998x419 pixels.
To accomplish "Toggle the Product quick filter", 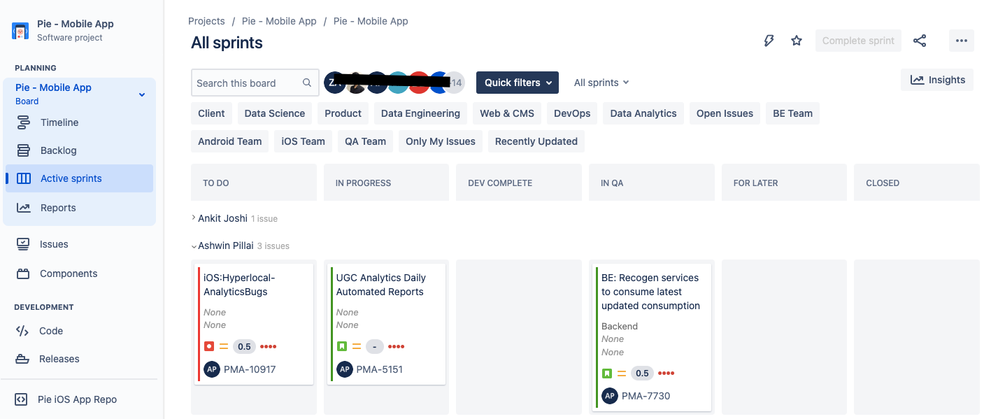I will pyautogui.click(x=342, y=113).
